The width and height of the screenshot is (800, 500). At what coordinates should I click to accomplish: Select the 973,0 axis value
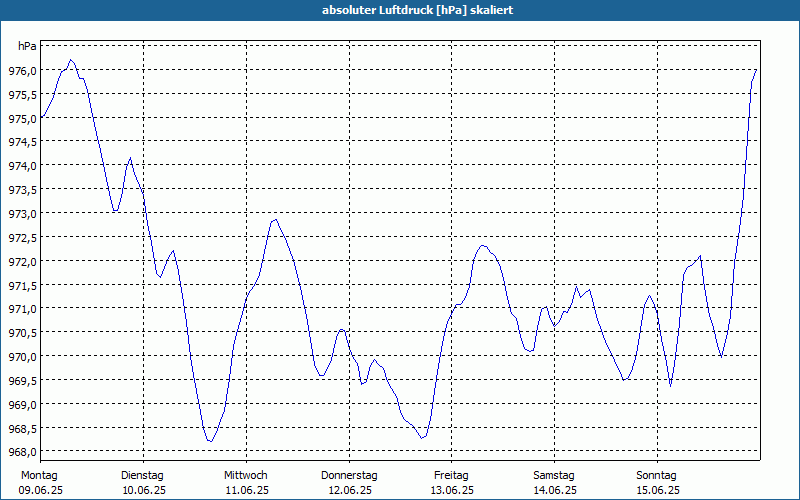pyautogui.click(x=22, y=214)
